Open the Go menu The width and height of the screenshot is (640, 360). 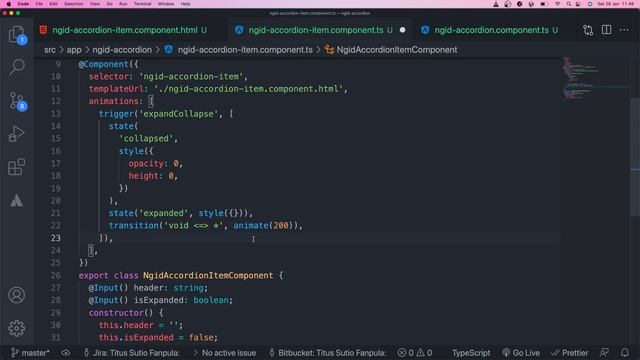click(x=109, y=4)
